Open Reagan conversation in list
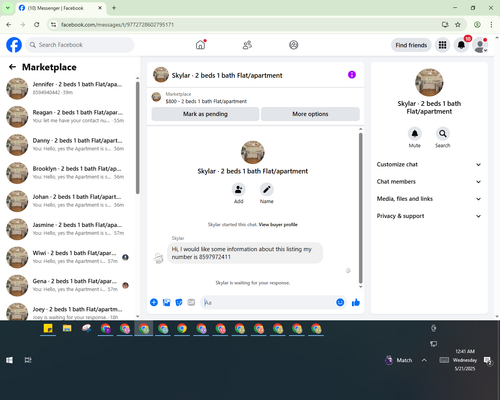Image resolution: width=500 pixels, height=400 pixels. tap(68, 116)
